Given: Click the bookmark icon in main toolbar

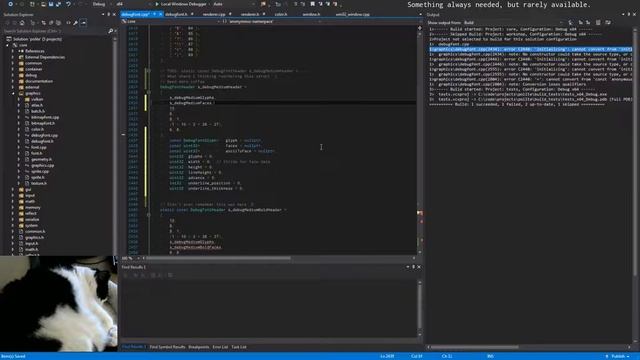Looking at the screenshot, I should [313, 4].
